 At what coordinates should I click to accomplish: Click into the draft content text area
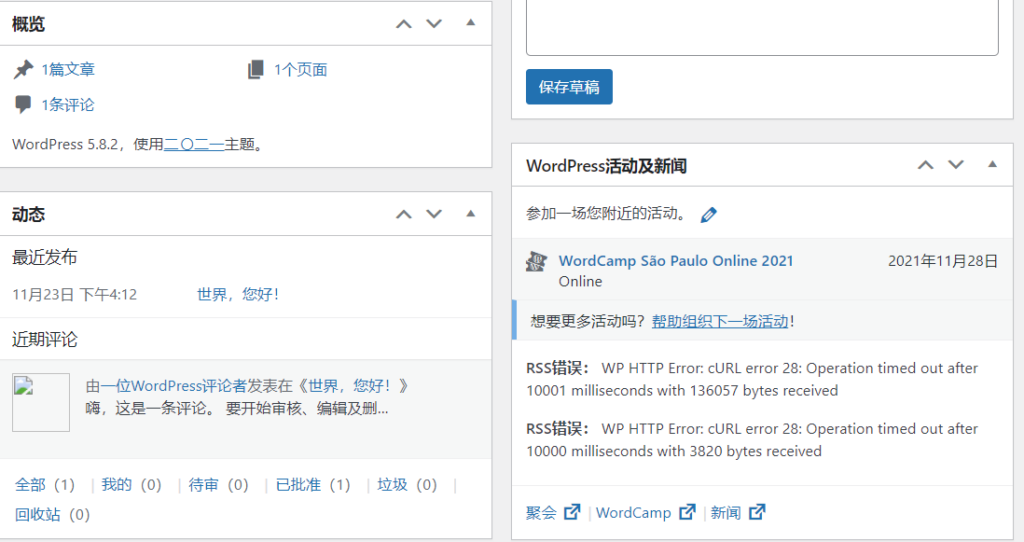(762, 27)
